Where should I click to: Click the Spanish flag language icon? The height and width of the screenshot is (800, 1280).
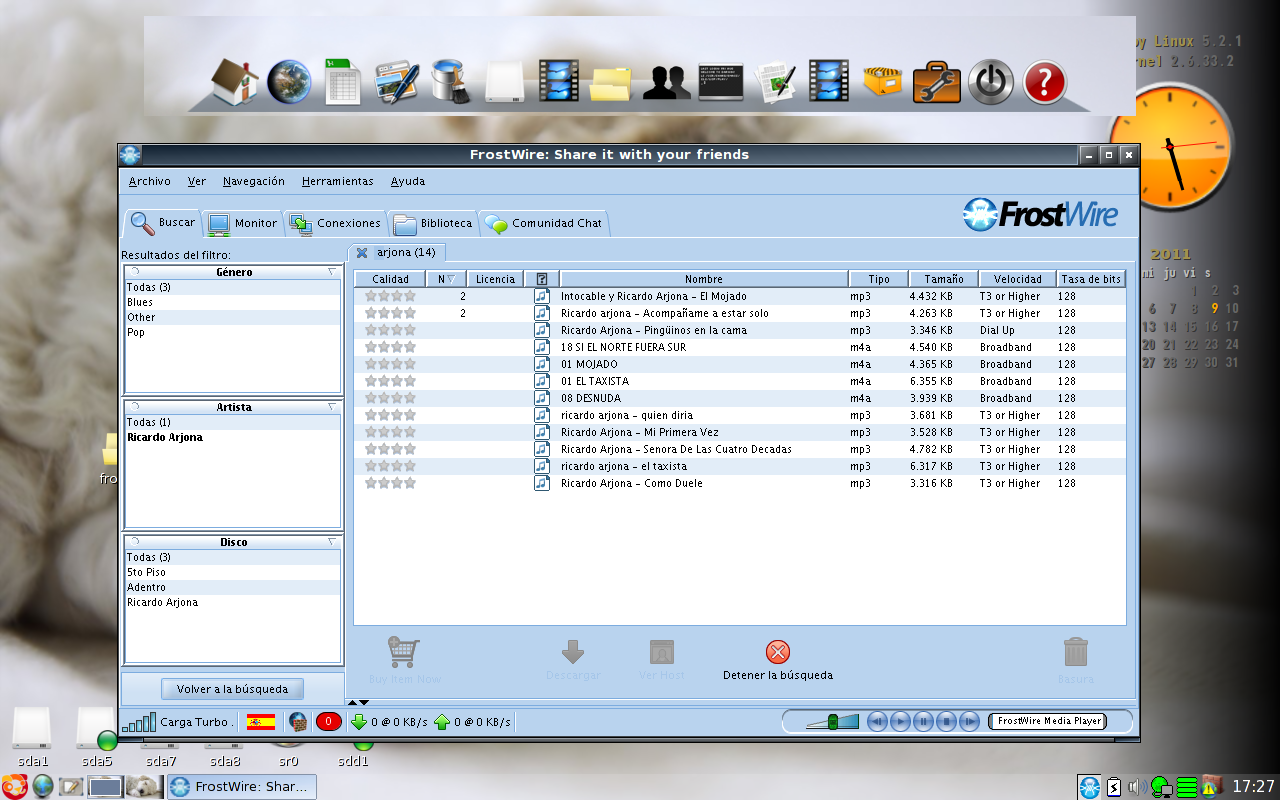(261, 721)
